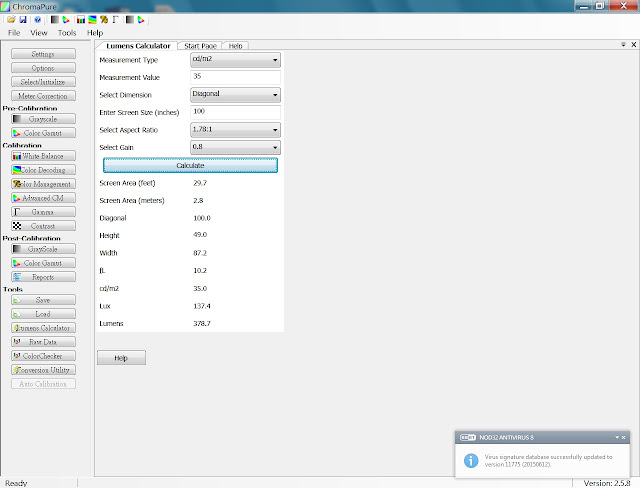Click the Load button under Tools
Image resolution: width=640 pixels, height=488 pixels.
pyautogui.click(x=43, y=314)
